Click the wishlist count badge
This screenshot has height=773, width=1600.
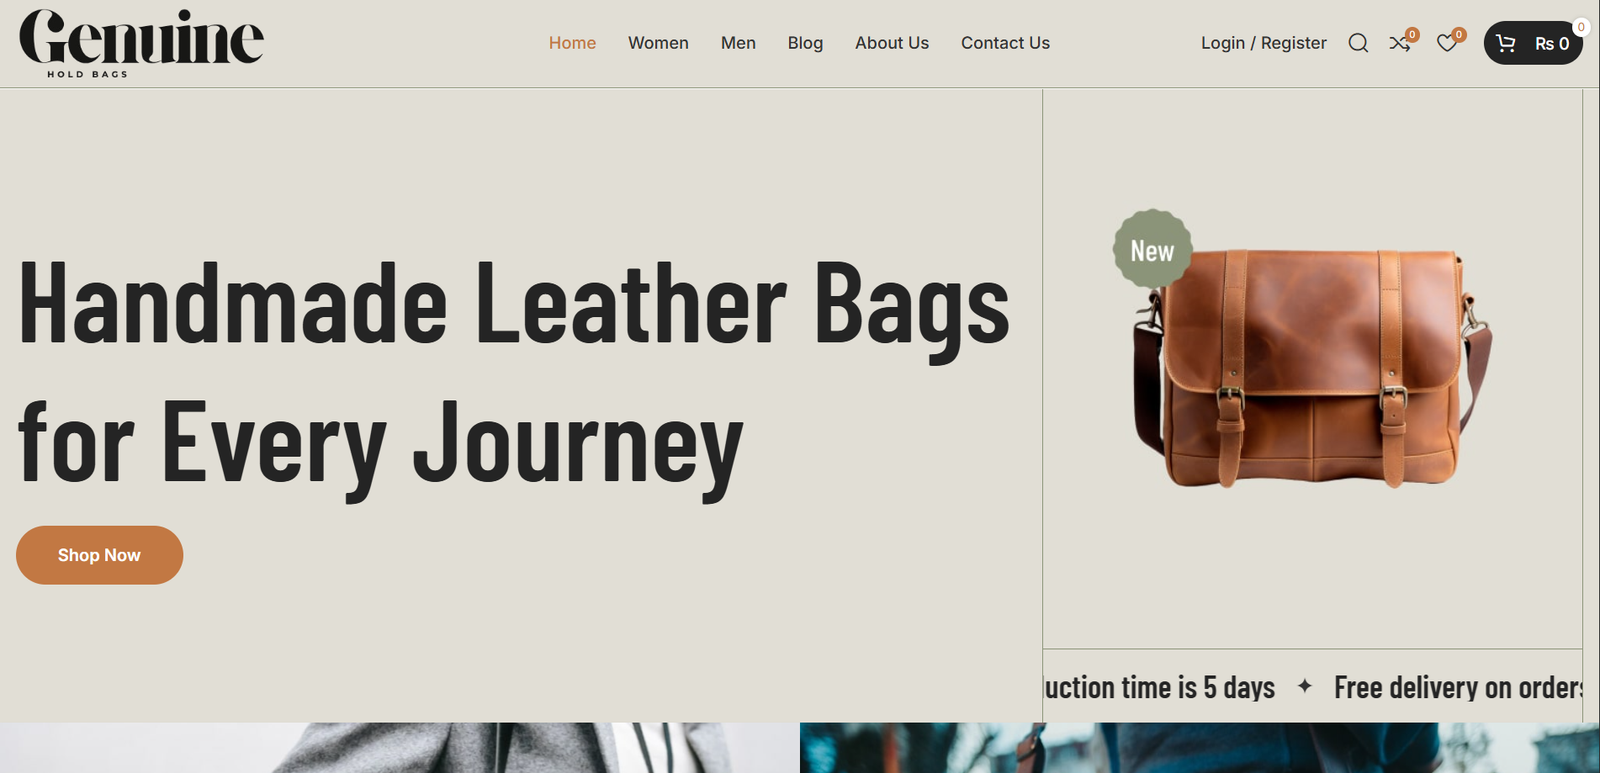pyautogui.click(x=1459, y=34)
